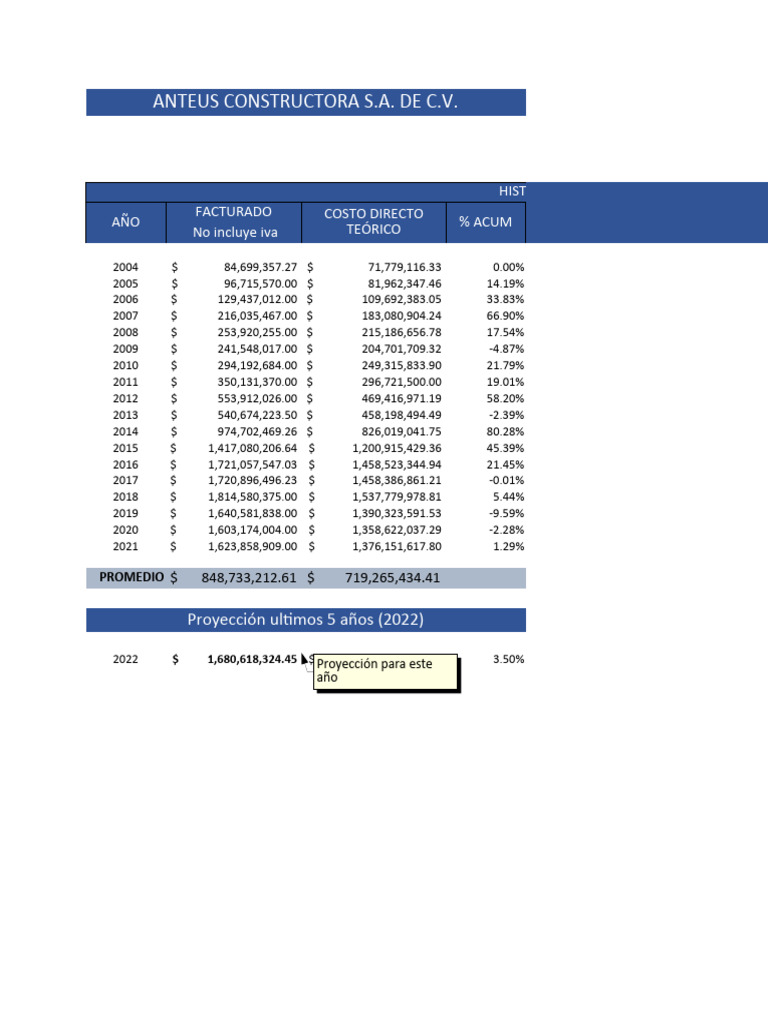
Task: Click the ANTEUS CONSTRUCTORA S.A. DE C.V. title
Action: click(x=306, y=102)
